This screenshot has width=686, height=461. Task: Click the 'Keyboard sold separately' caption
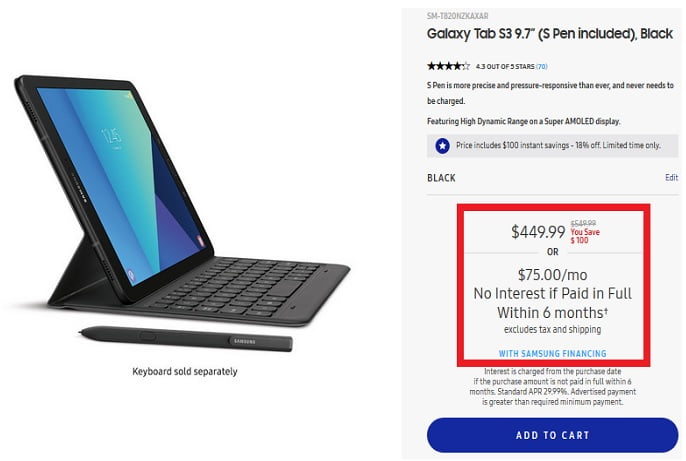point(185,372)
